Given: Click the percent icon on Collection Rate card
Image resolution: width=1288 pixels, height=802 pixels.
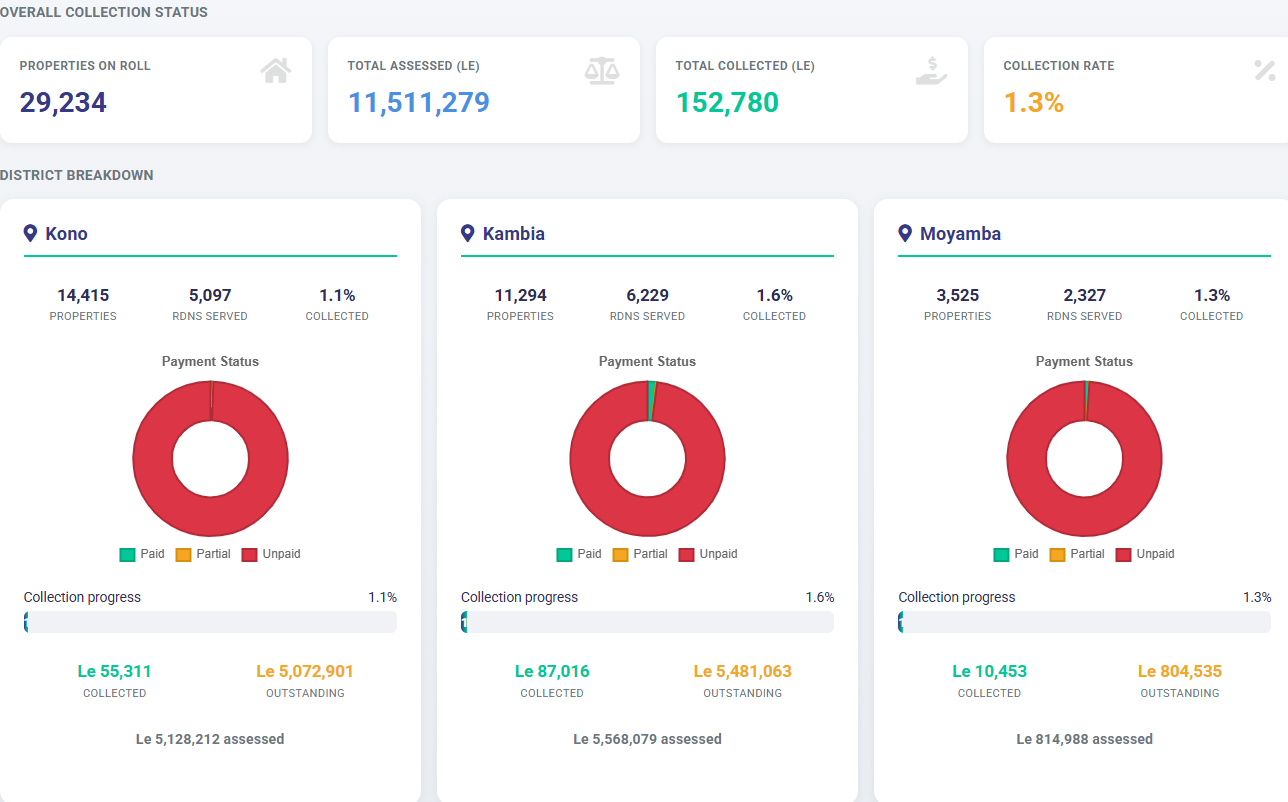Looking at the screenshot, I should [1265, 70].
